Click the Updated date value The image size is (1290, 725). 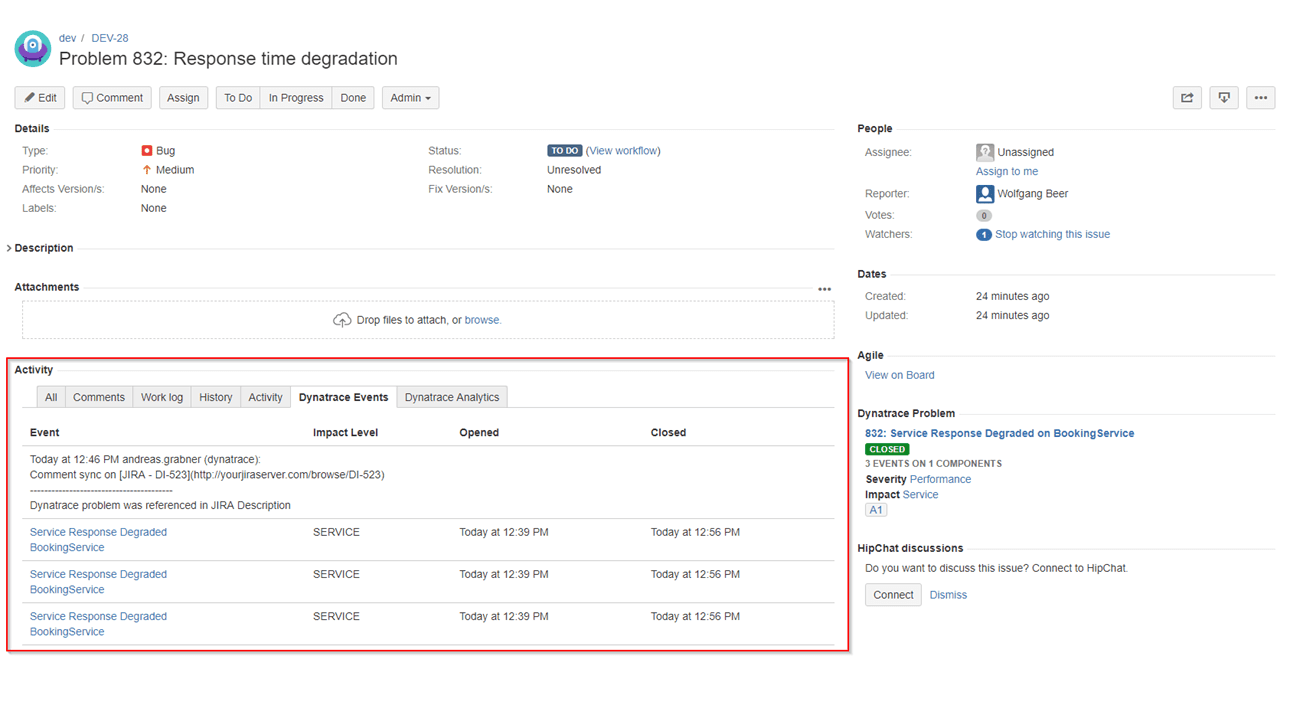pos(1012,316)
